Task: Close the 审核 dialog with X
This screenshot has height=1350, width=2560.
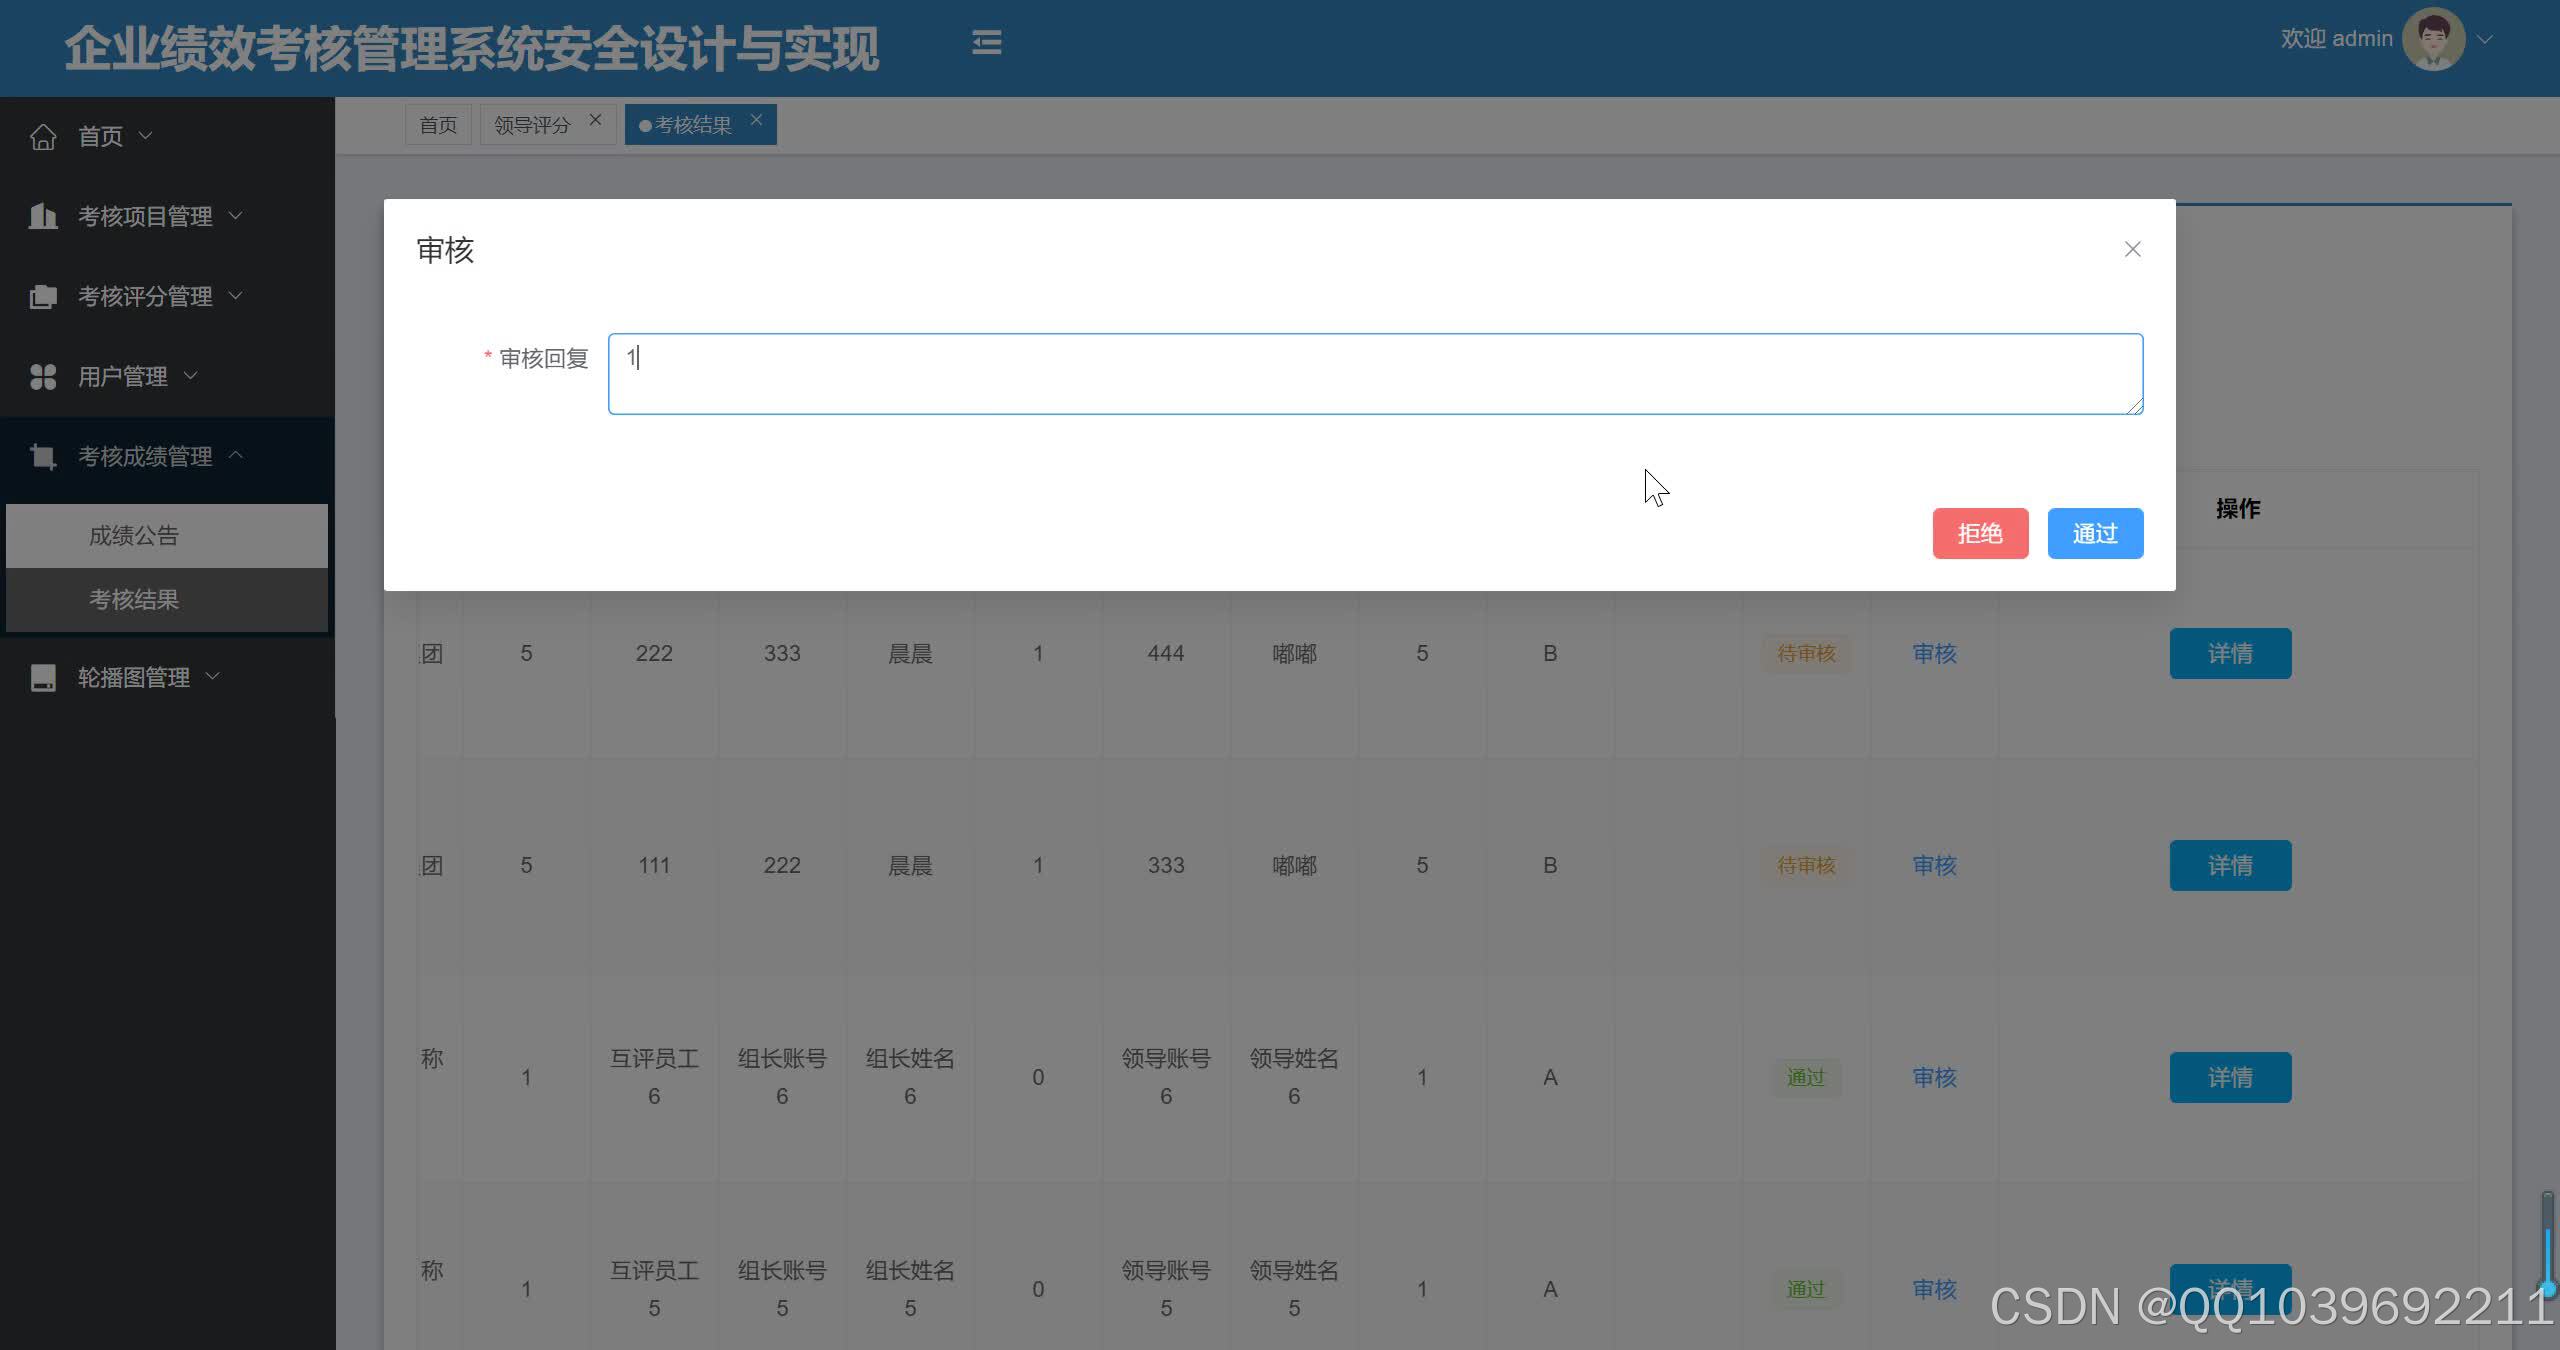Action: [2132, 249]
